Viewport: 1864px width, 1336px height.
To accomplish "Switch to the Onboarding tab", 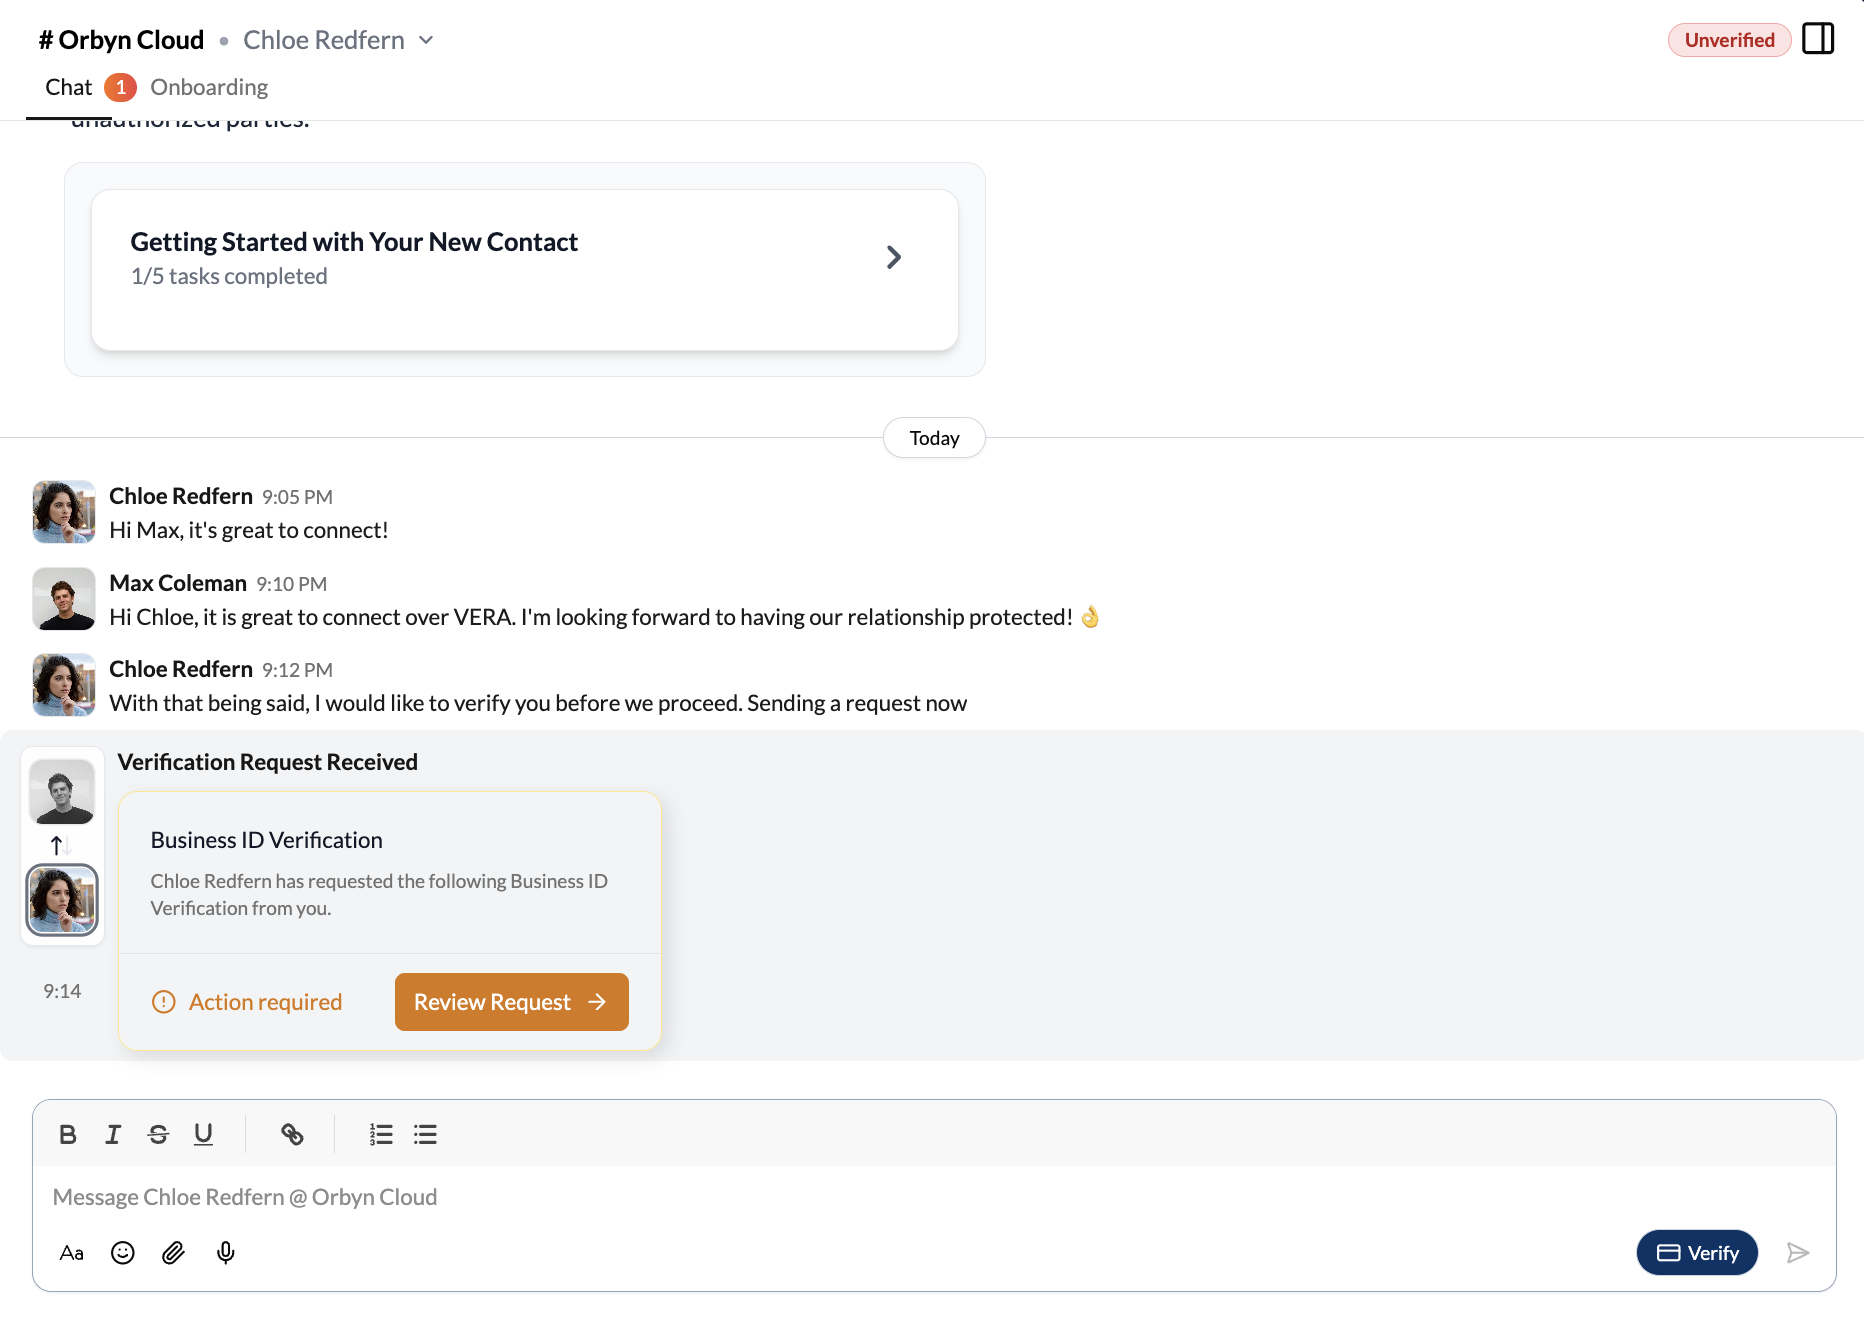I will tap(208, 87).
